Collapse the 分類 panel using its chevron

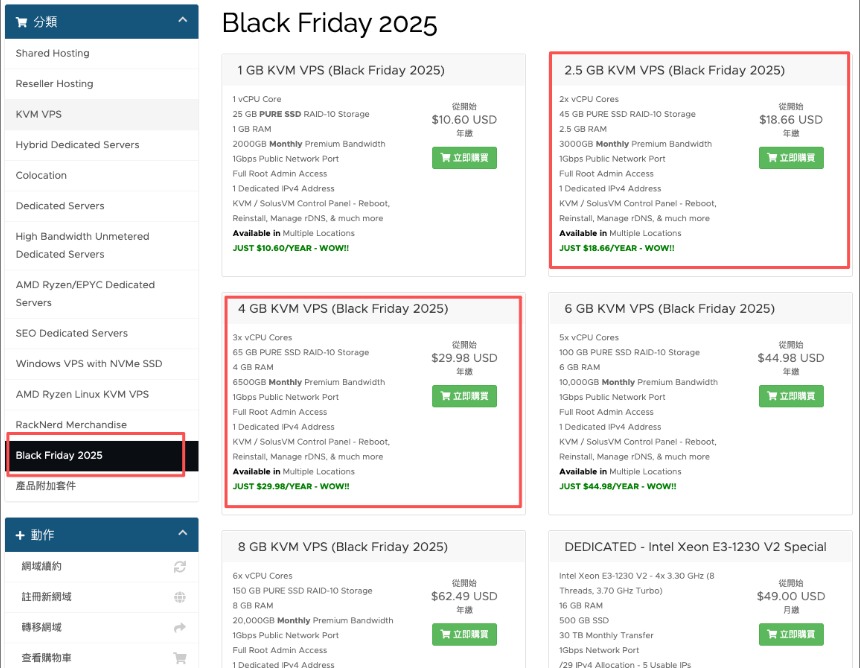tap(181, 20)
